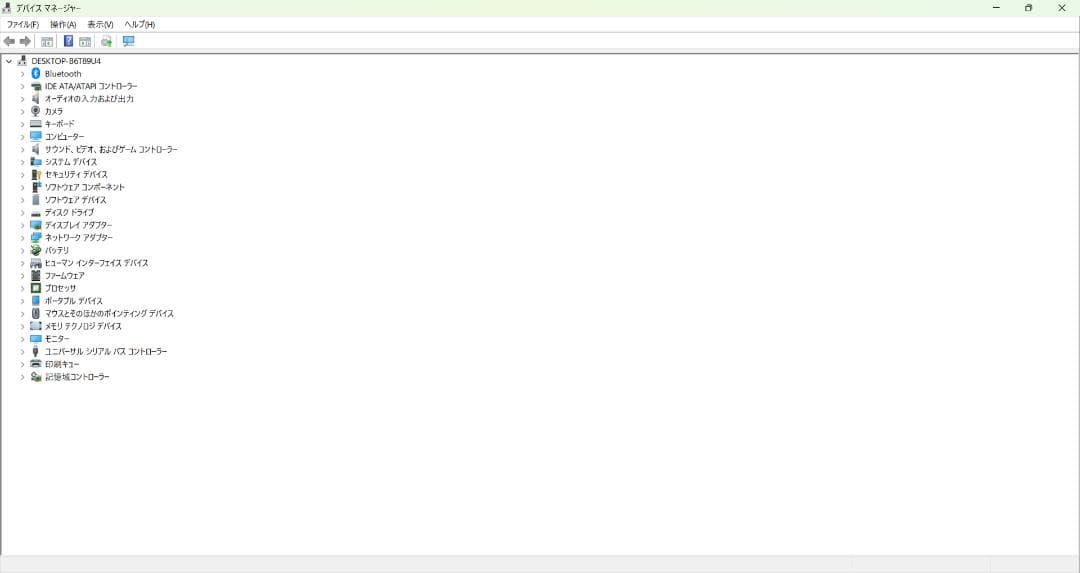Select the ディスク ドライブ tree item
This screenshot has width=1080, height=573.
click(69, 212)
